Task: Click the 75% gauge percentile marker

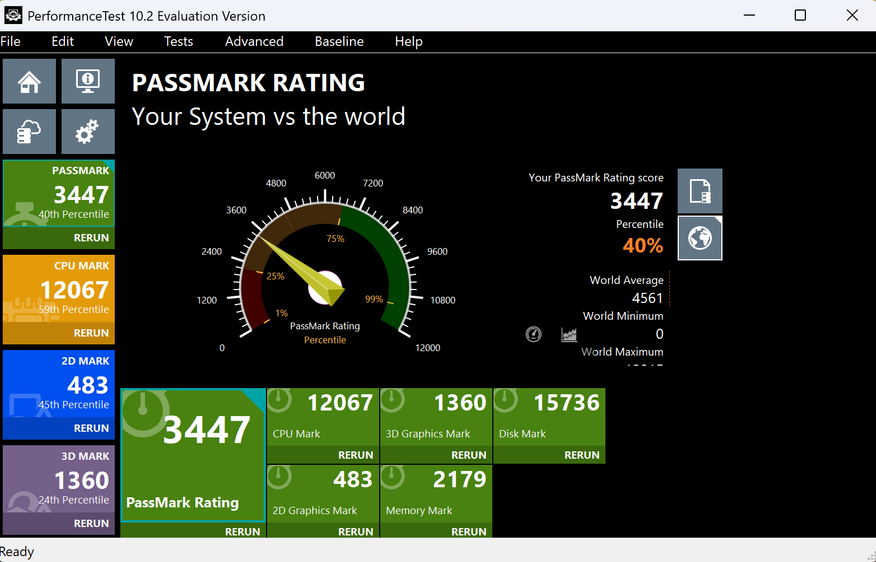Action: (x=335, y=239)
